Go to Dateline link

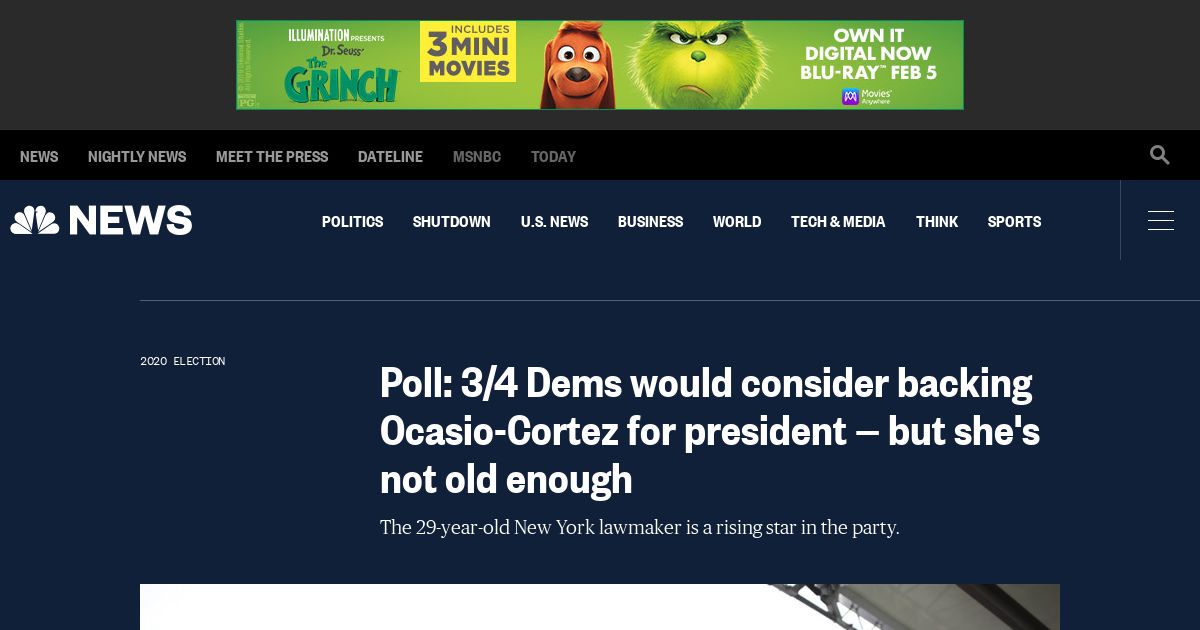[390, 157]
